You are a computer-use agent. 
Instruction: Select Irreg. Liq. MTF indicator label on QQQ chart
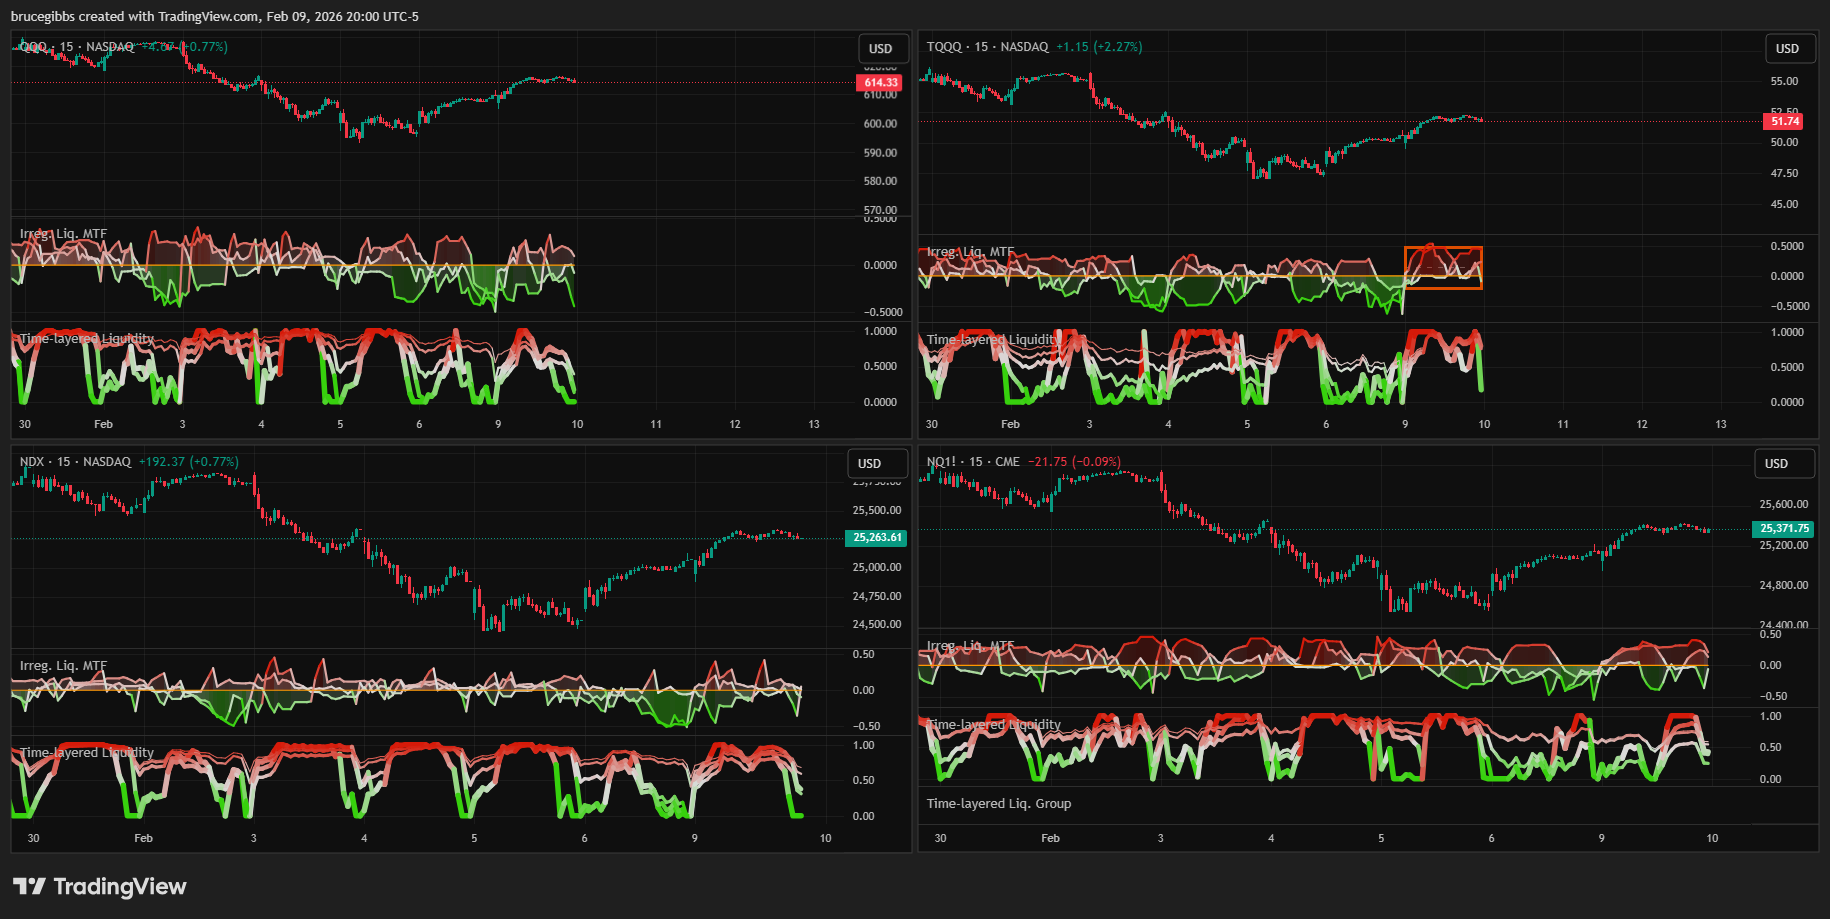point(63,234)
